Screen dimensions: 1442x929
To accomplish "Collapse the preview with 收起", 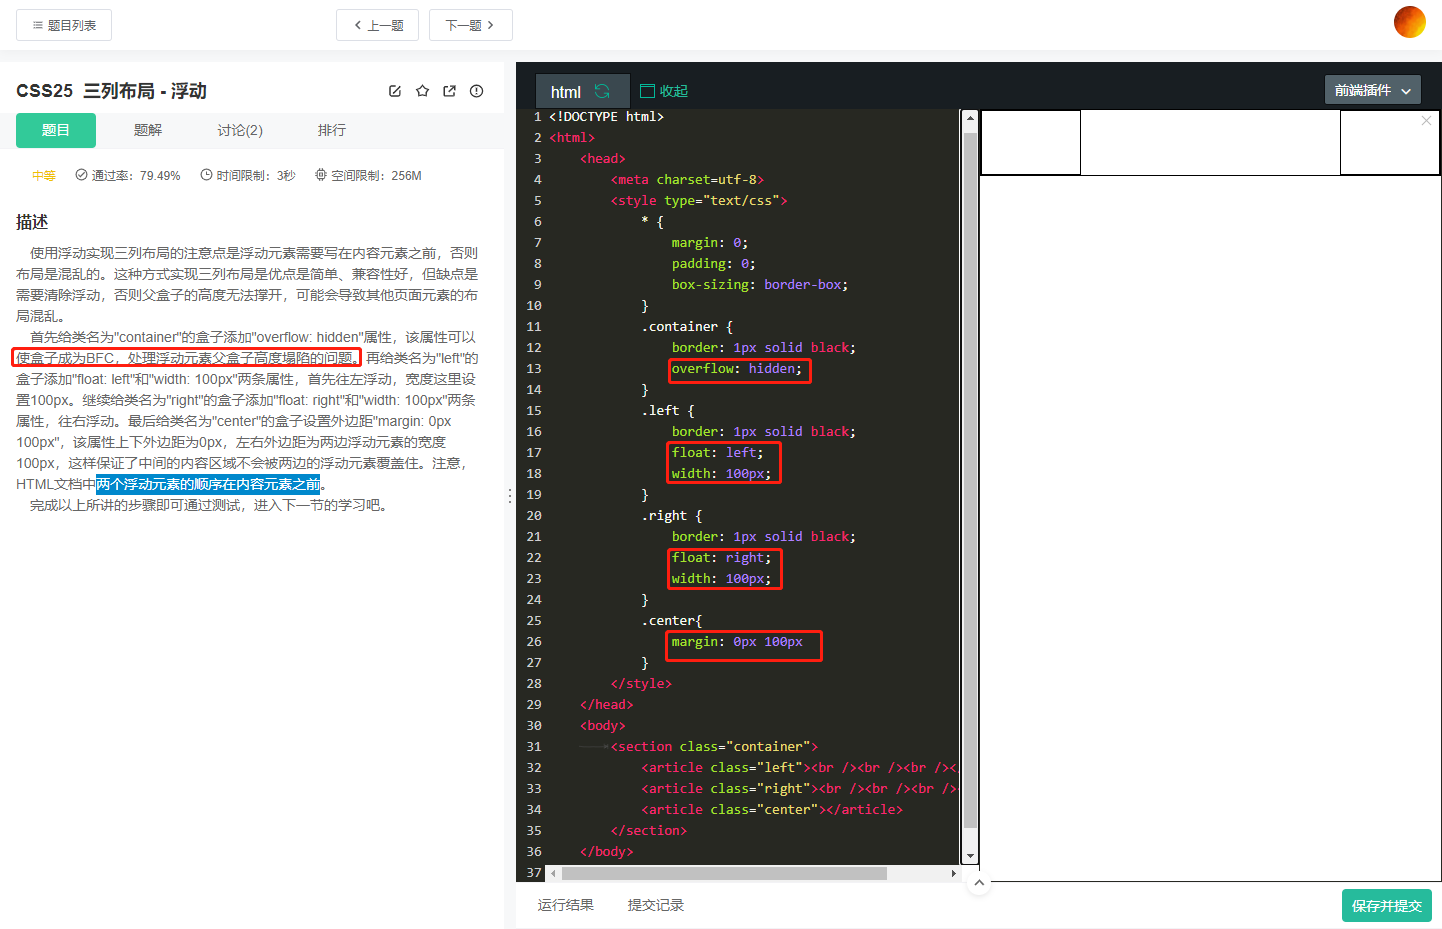I will tap(664, 91).
